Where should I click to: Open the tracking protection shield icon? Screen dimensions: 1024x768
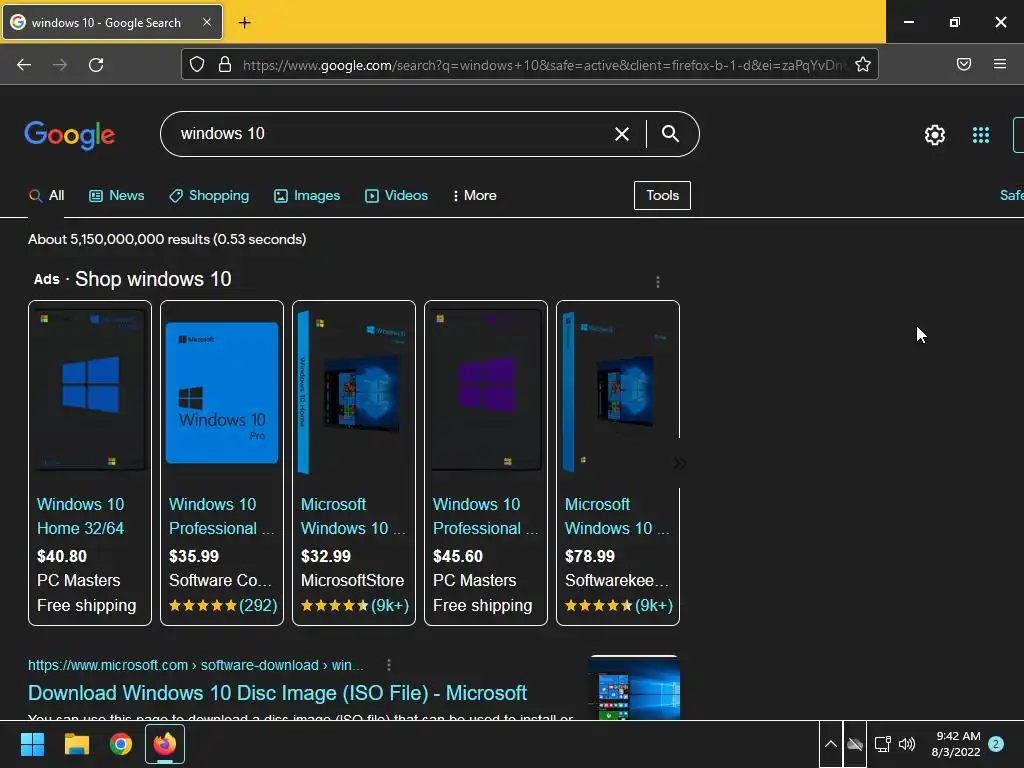pyautogui.click(x=197, y=64)
